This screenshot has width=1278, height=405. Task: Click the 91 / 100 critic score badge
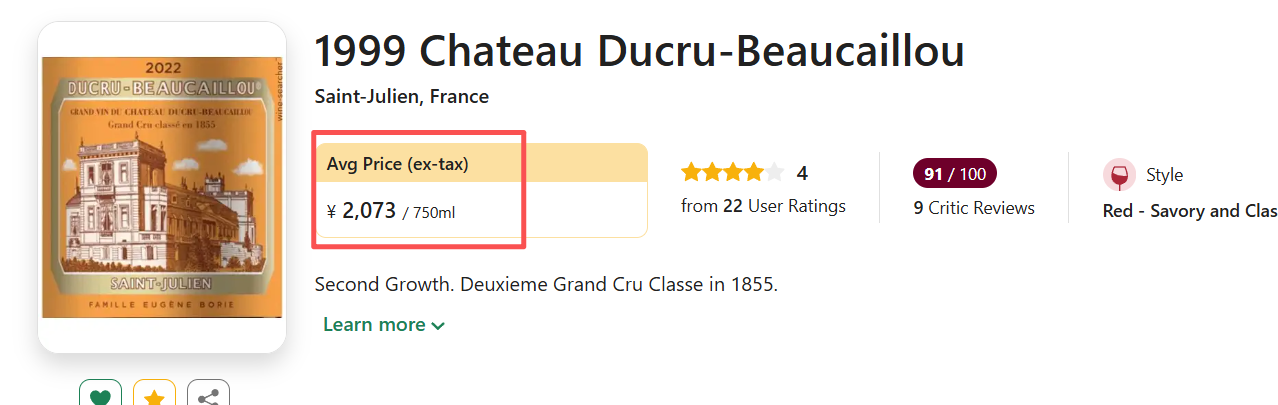[x=954, y=174]
